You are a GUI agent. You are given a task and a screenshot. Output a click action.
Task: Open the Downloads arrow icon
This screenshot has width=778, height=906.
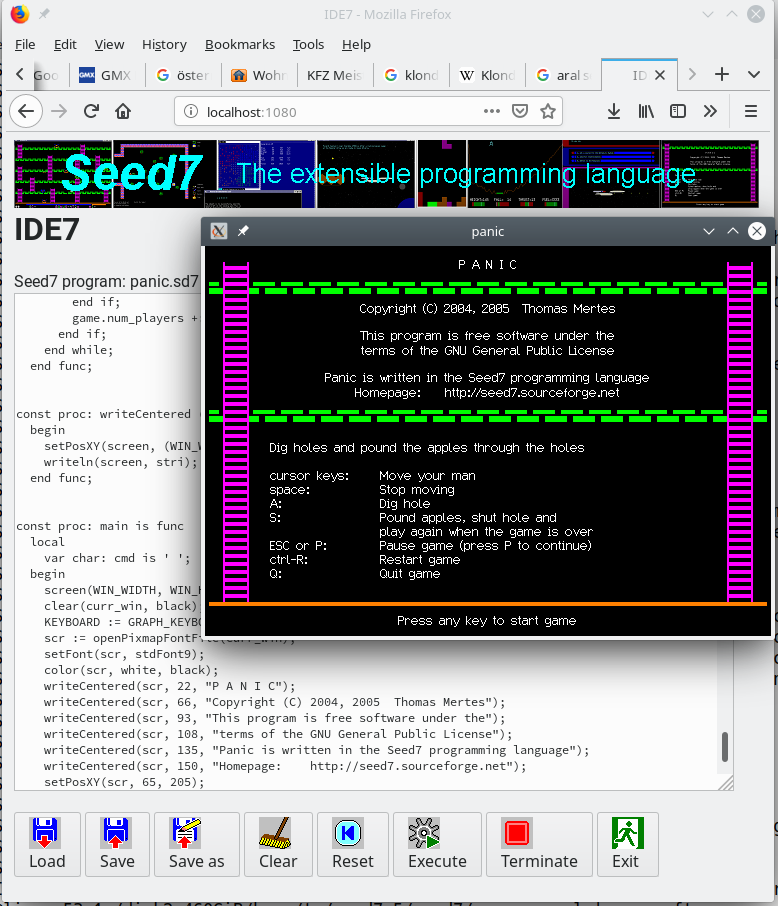click(x=614, y=111)
